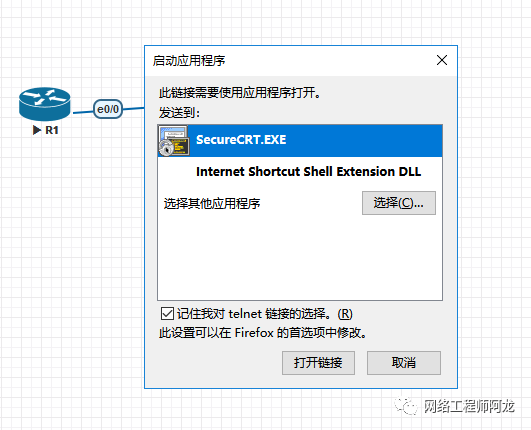Open the 选择(C)... application chooser
The width and height of the screenshot is (531, 430).
pos(399,203)
